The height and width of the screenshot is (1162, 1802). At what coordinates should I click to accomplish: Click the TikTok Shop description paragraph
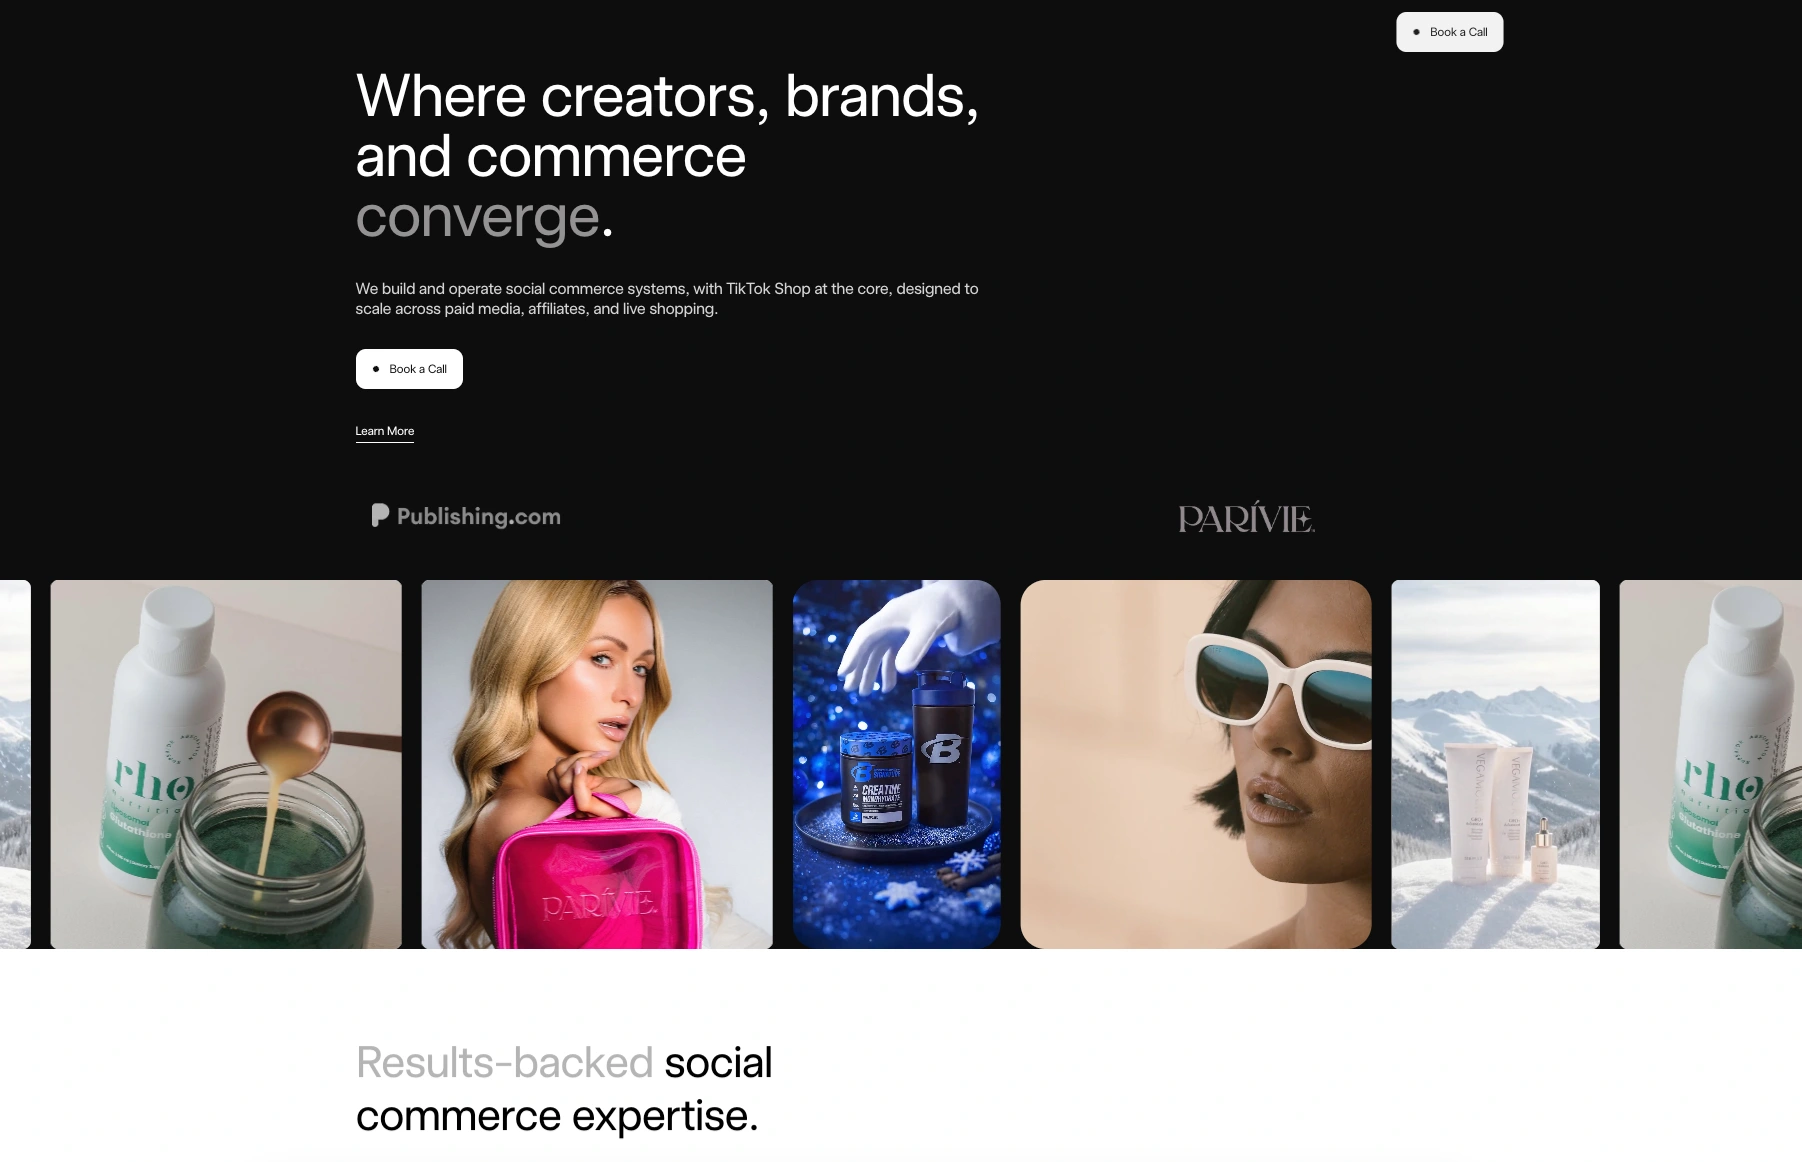click(667, 299)
